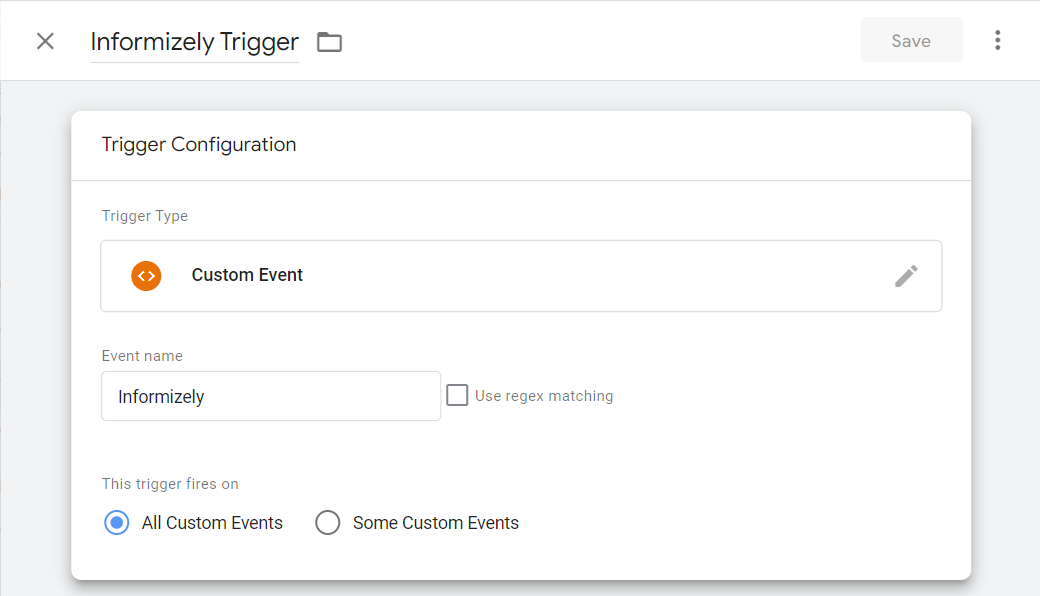Click the This trigger fires on label

[x=170, y=484]
